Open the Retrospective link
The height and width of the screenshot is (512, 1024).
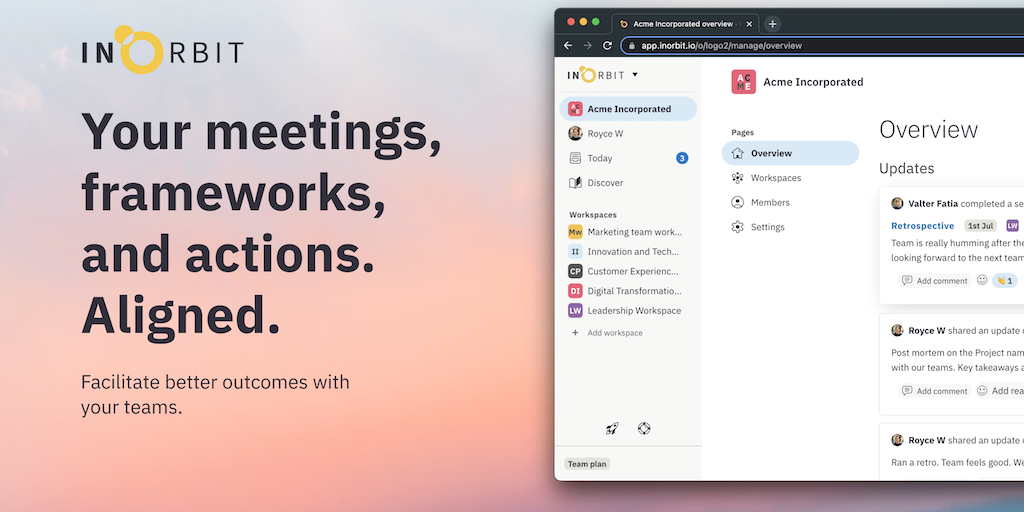click(x=923, y=226)
